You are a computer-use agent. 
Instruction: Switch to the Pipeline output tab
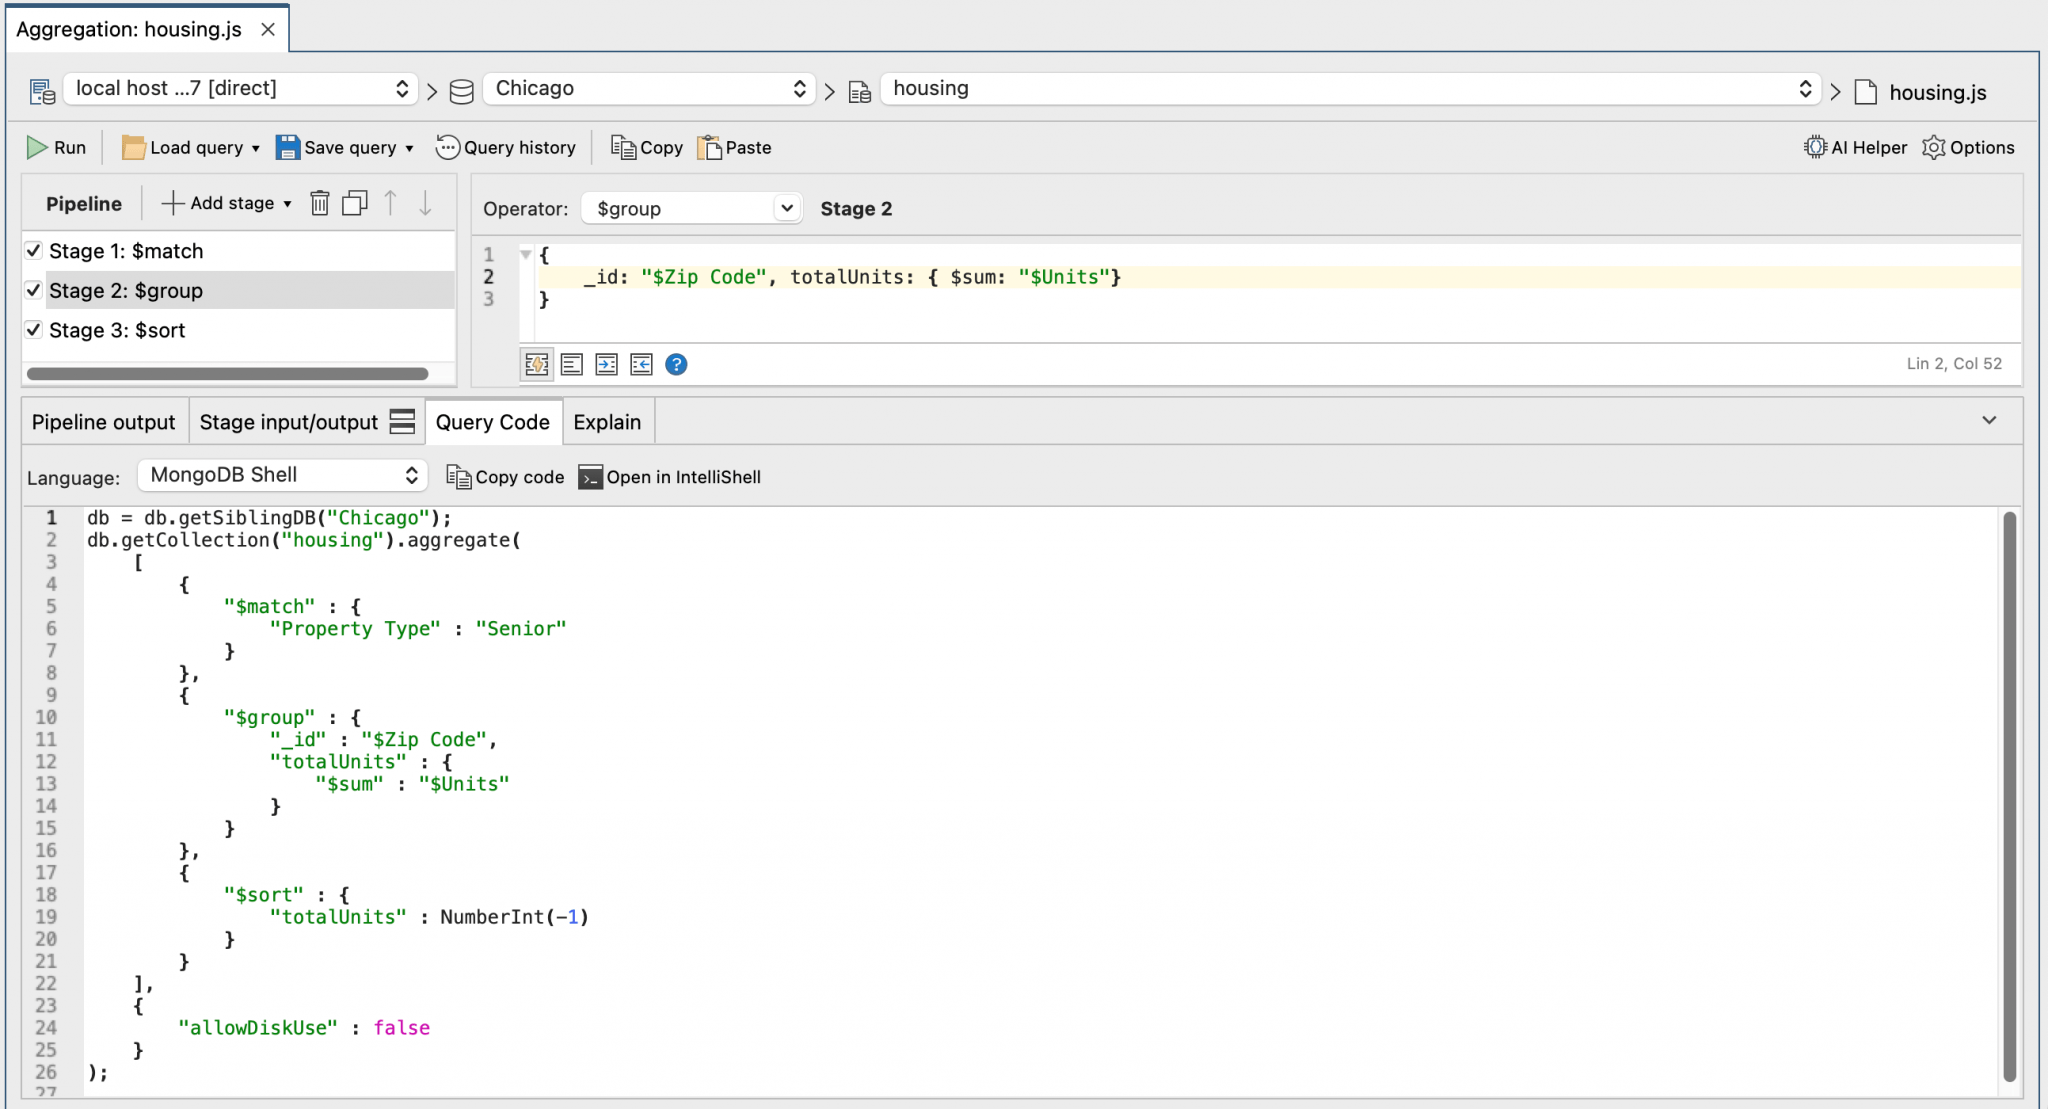coord(103,422)
